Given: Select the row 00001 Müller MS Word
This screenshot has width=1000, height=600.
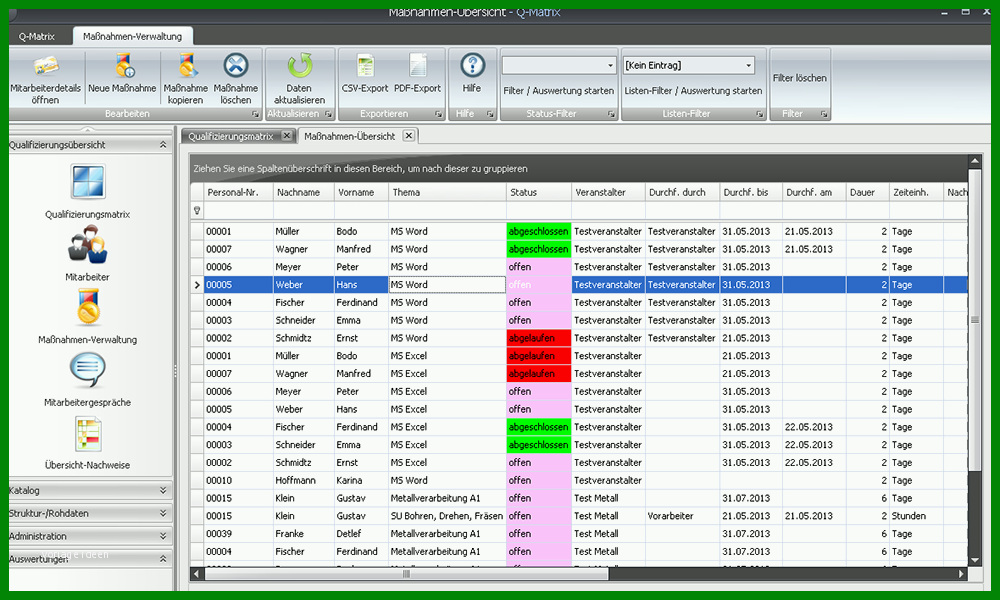Looking at the screenshot, I should (x=579, y=231).
